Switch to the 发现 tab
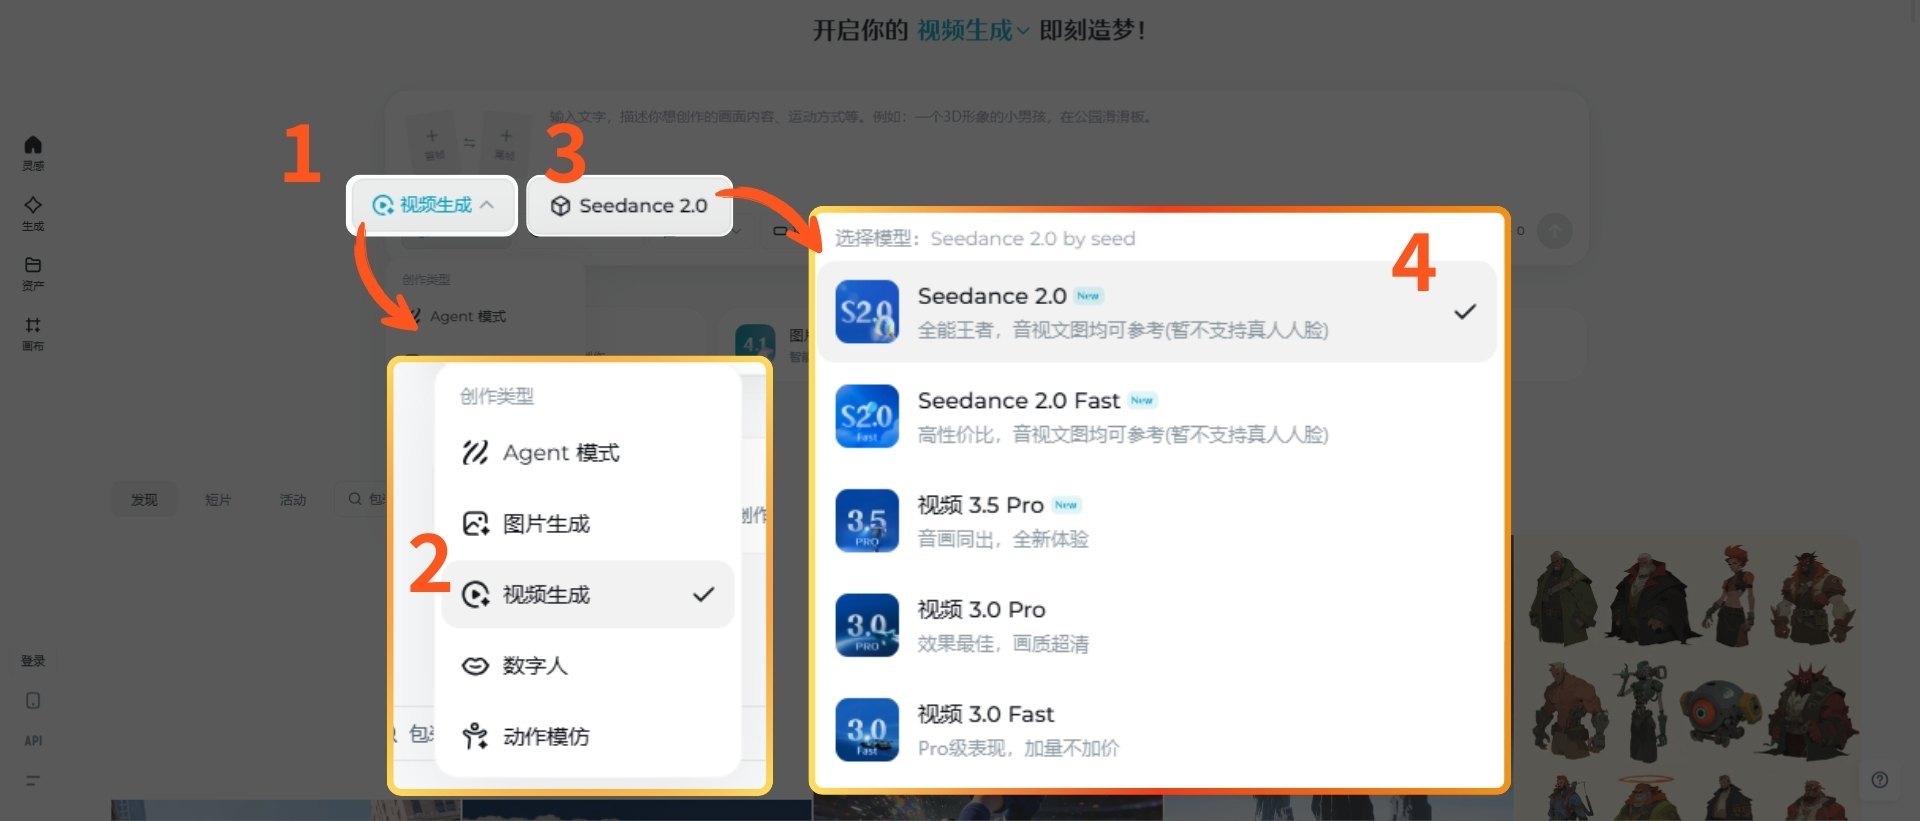Image resolution: width=1920 pixels, height=821 pixels. (144, 499)
